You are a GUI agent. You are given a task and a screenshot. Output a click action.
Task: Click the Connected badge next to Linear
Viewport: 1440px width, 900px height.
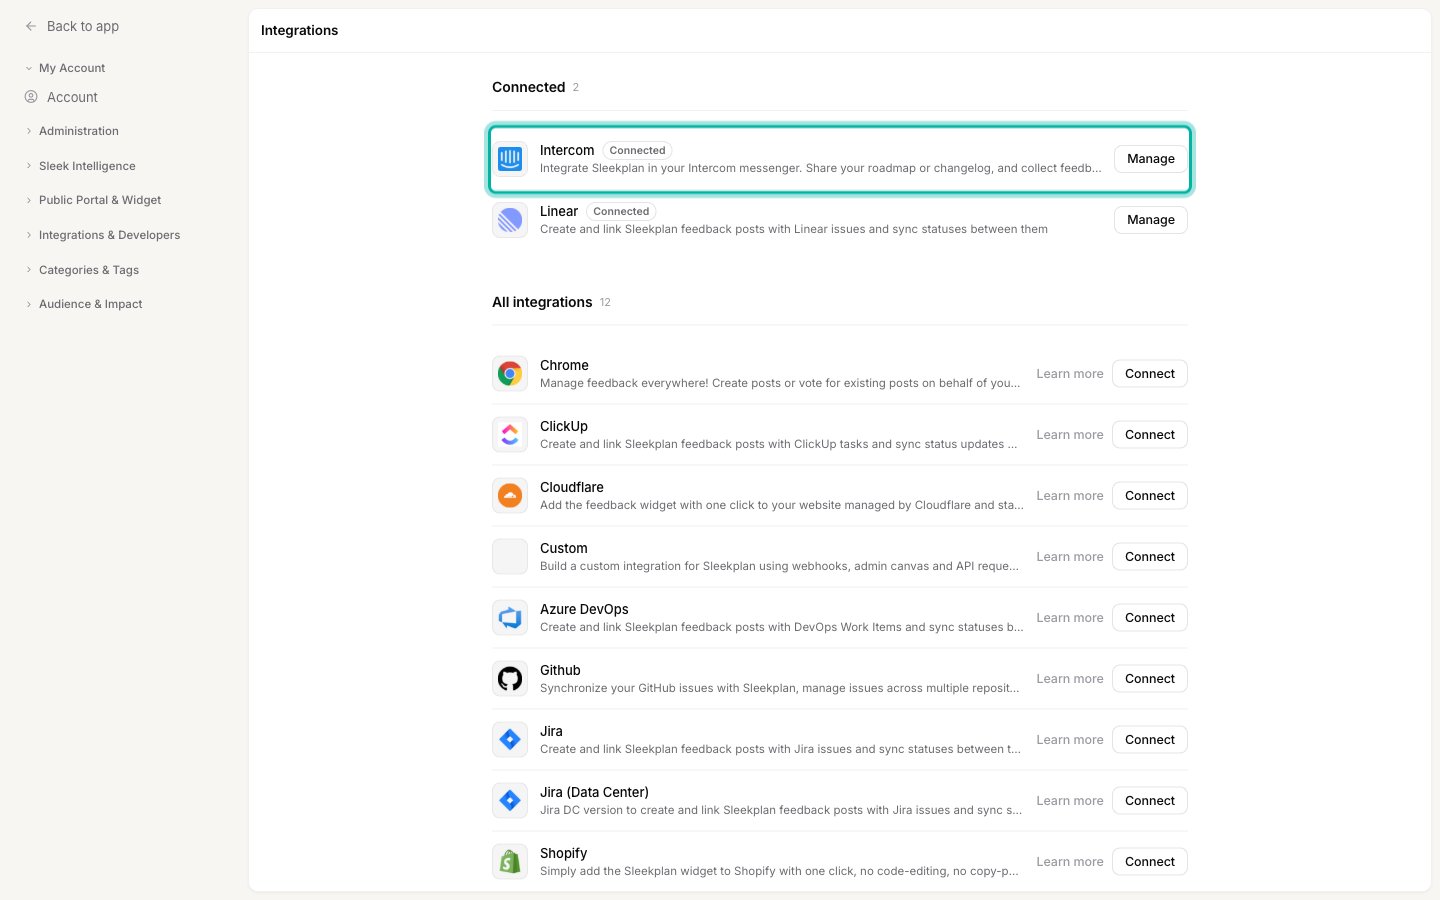(621, 212)
